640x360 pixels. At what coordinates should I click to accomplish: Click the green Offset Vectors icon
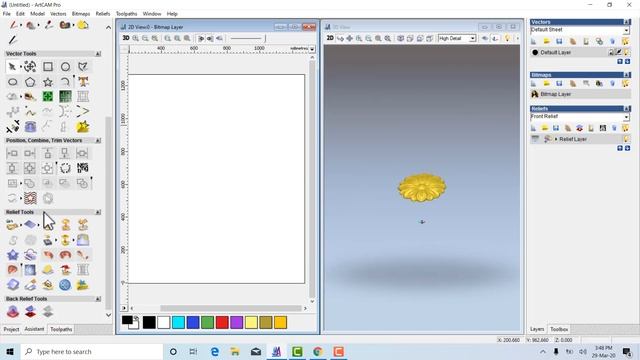(x=48, y=96)
